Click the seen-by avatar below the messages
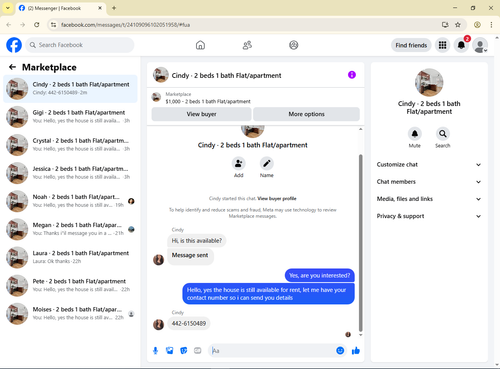 click(x=348, y=334)
